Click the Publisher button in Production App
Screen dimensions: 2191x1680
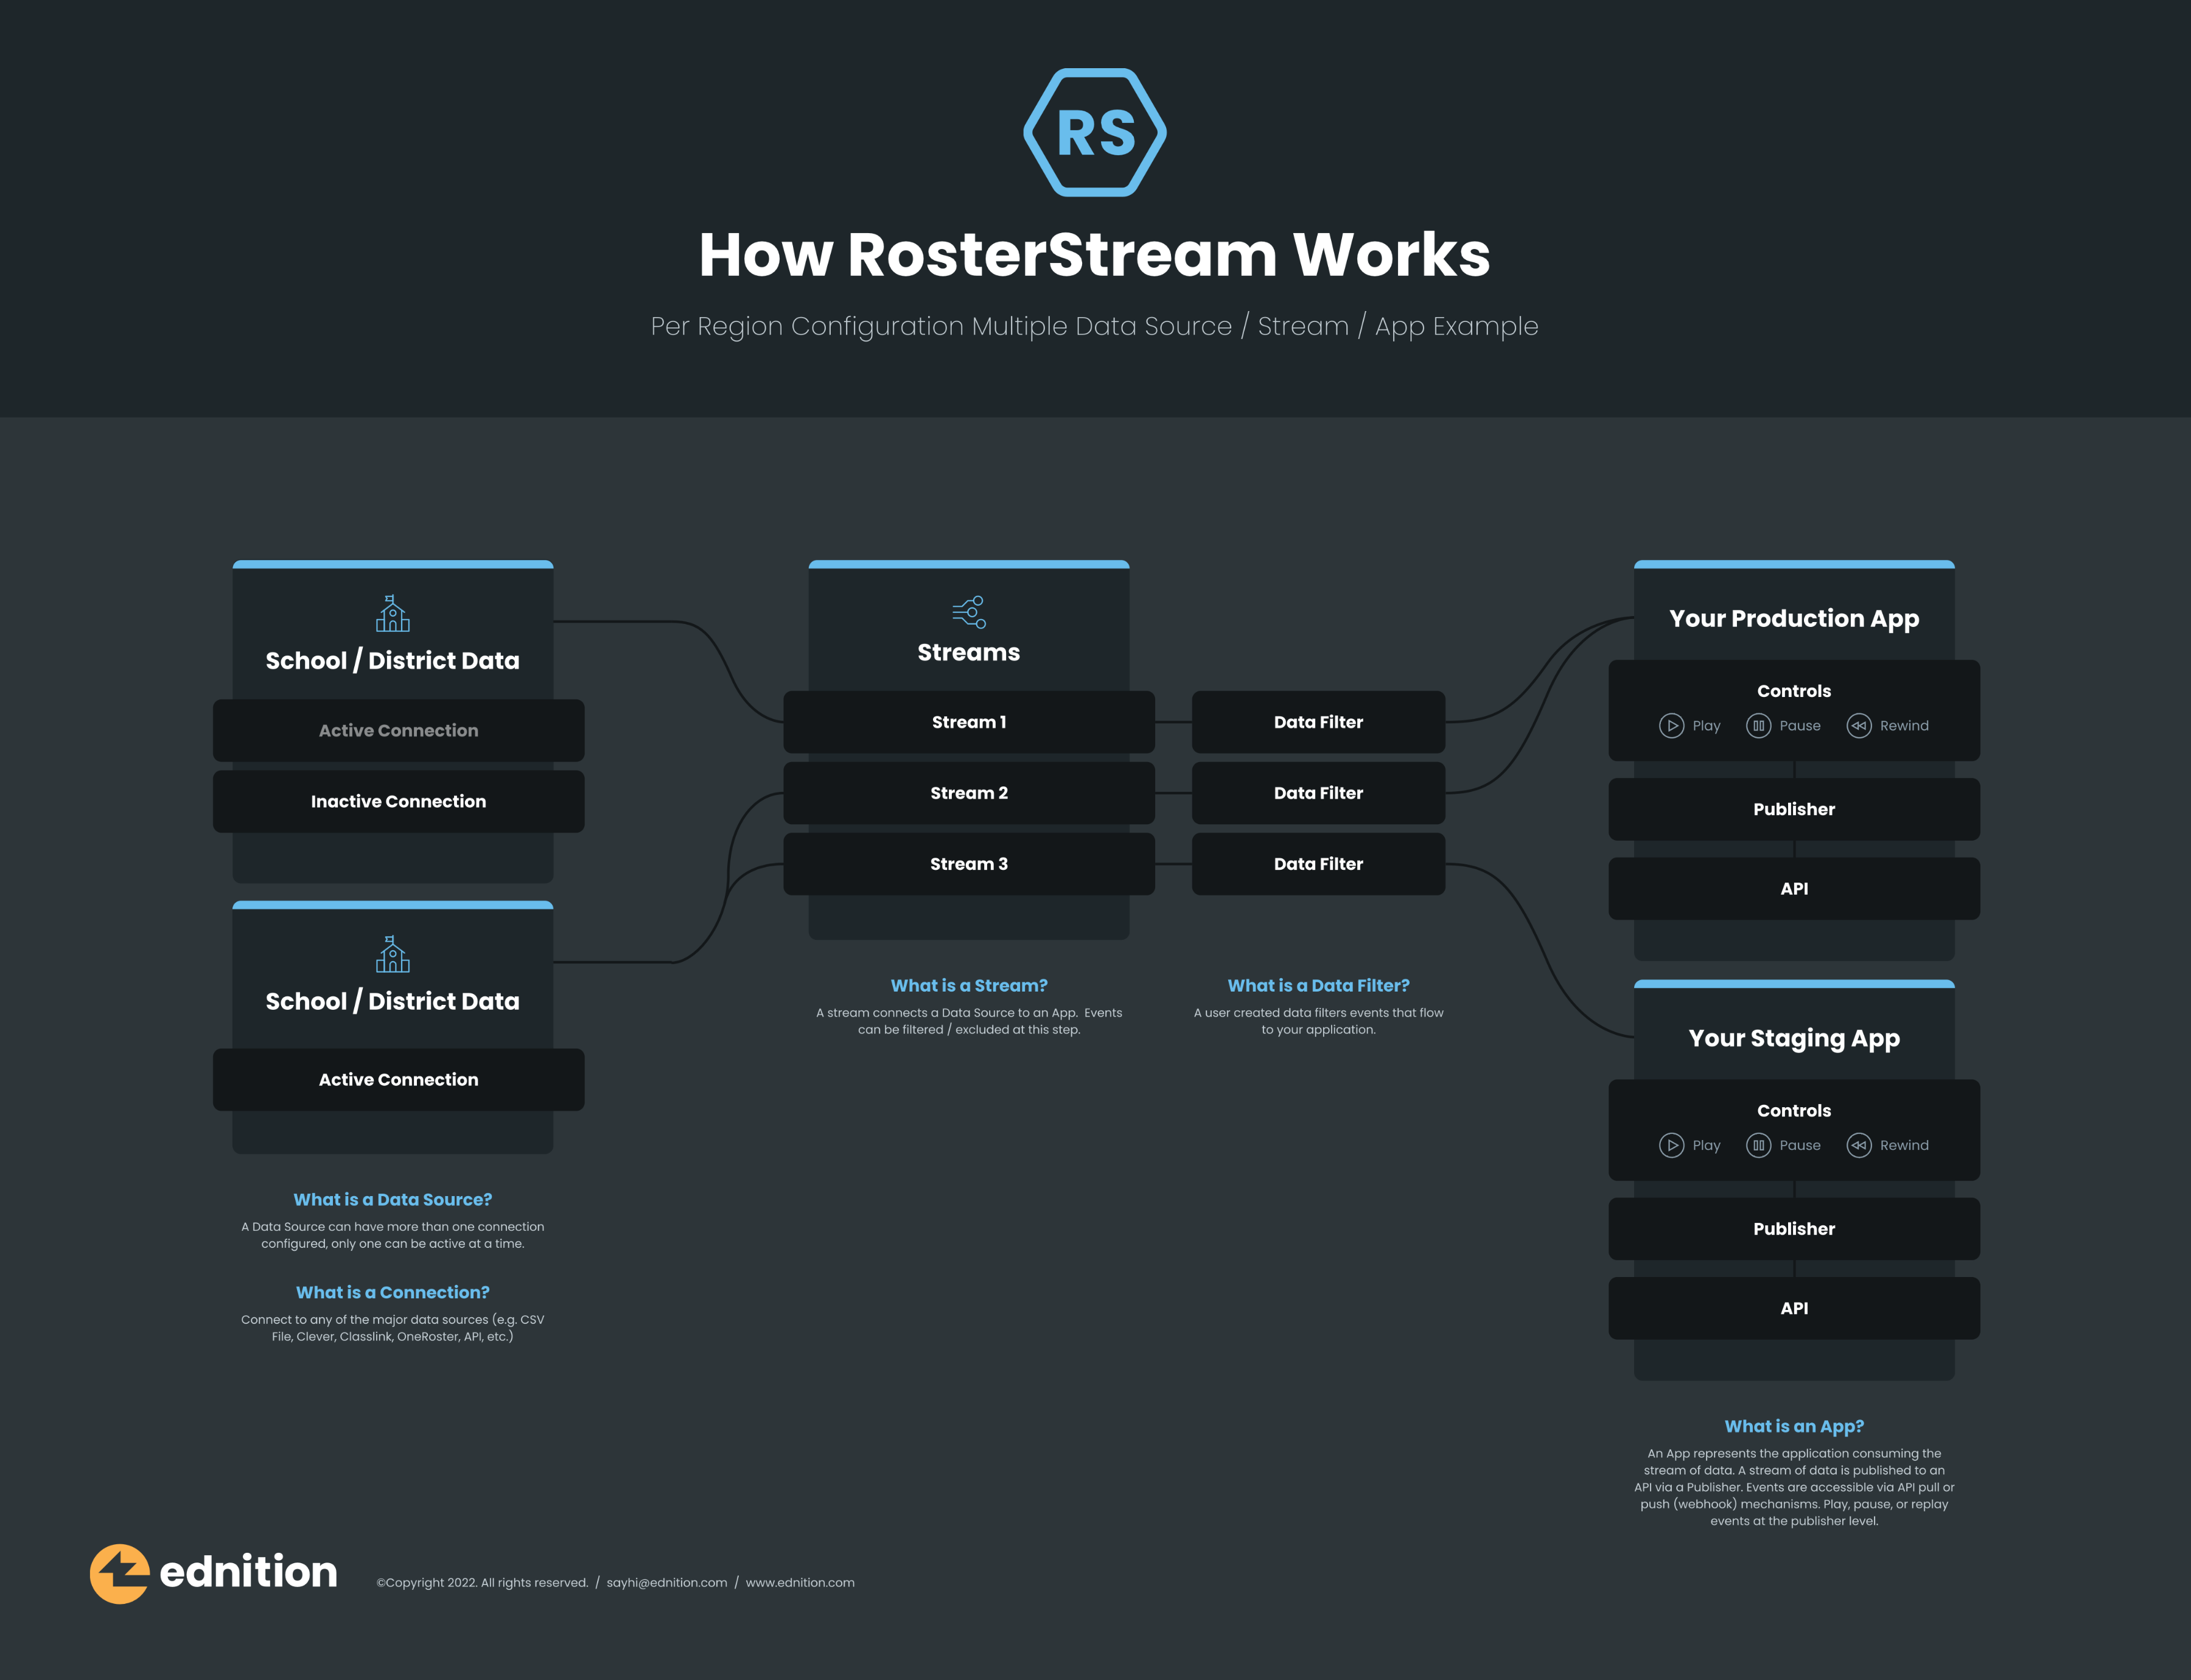1793,809
